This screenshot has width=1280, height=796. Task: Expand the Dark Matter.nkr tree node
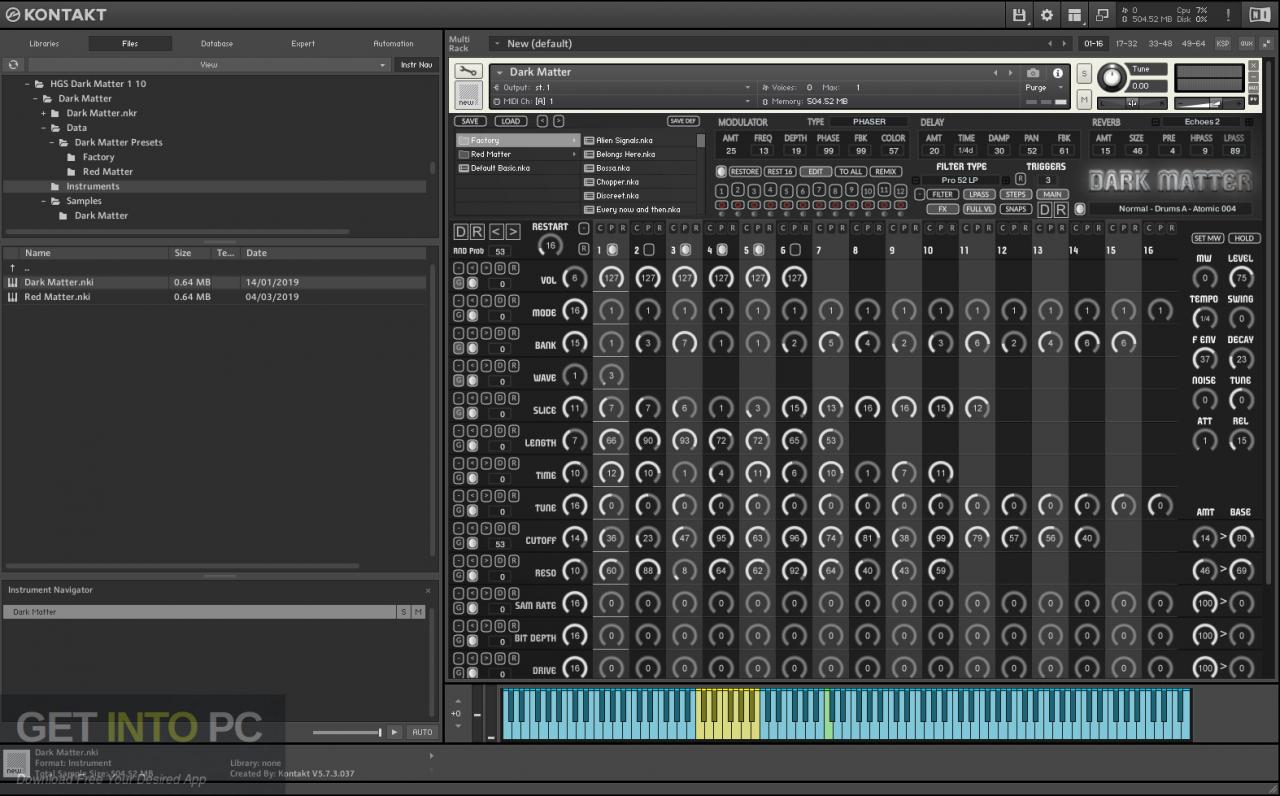point(43,114)
